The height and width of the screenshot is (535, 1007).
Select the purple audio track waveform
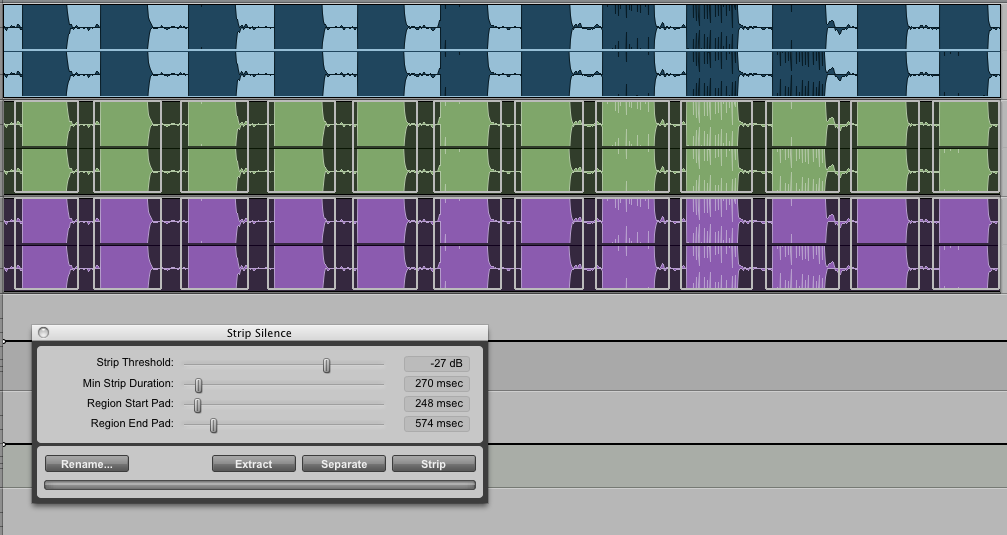point(502,244)
